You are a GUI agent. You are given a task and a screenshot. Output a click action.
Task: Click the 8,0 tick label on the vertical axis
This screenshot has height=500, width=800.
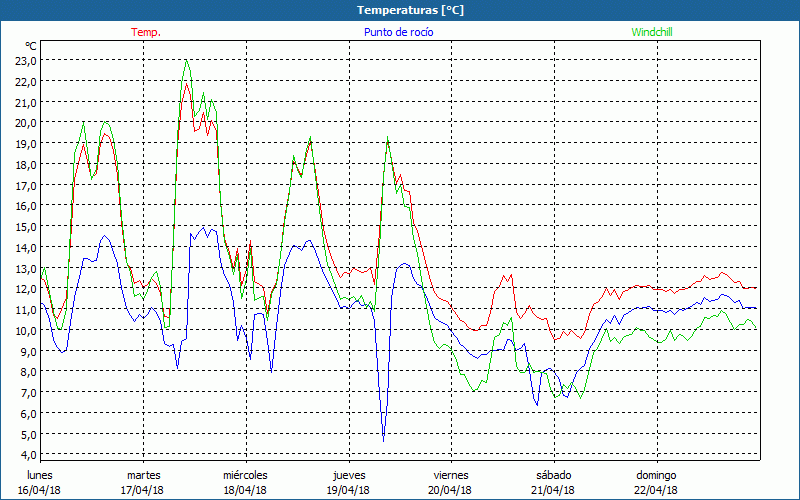coord(29,371)
